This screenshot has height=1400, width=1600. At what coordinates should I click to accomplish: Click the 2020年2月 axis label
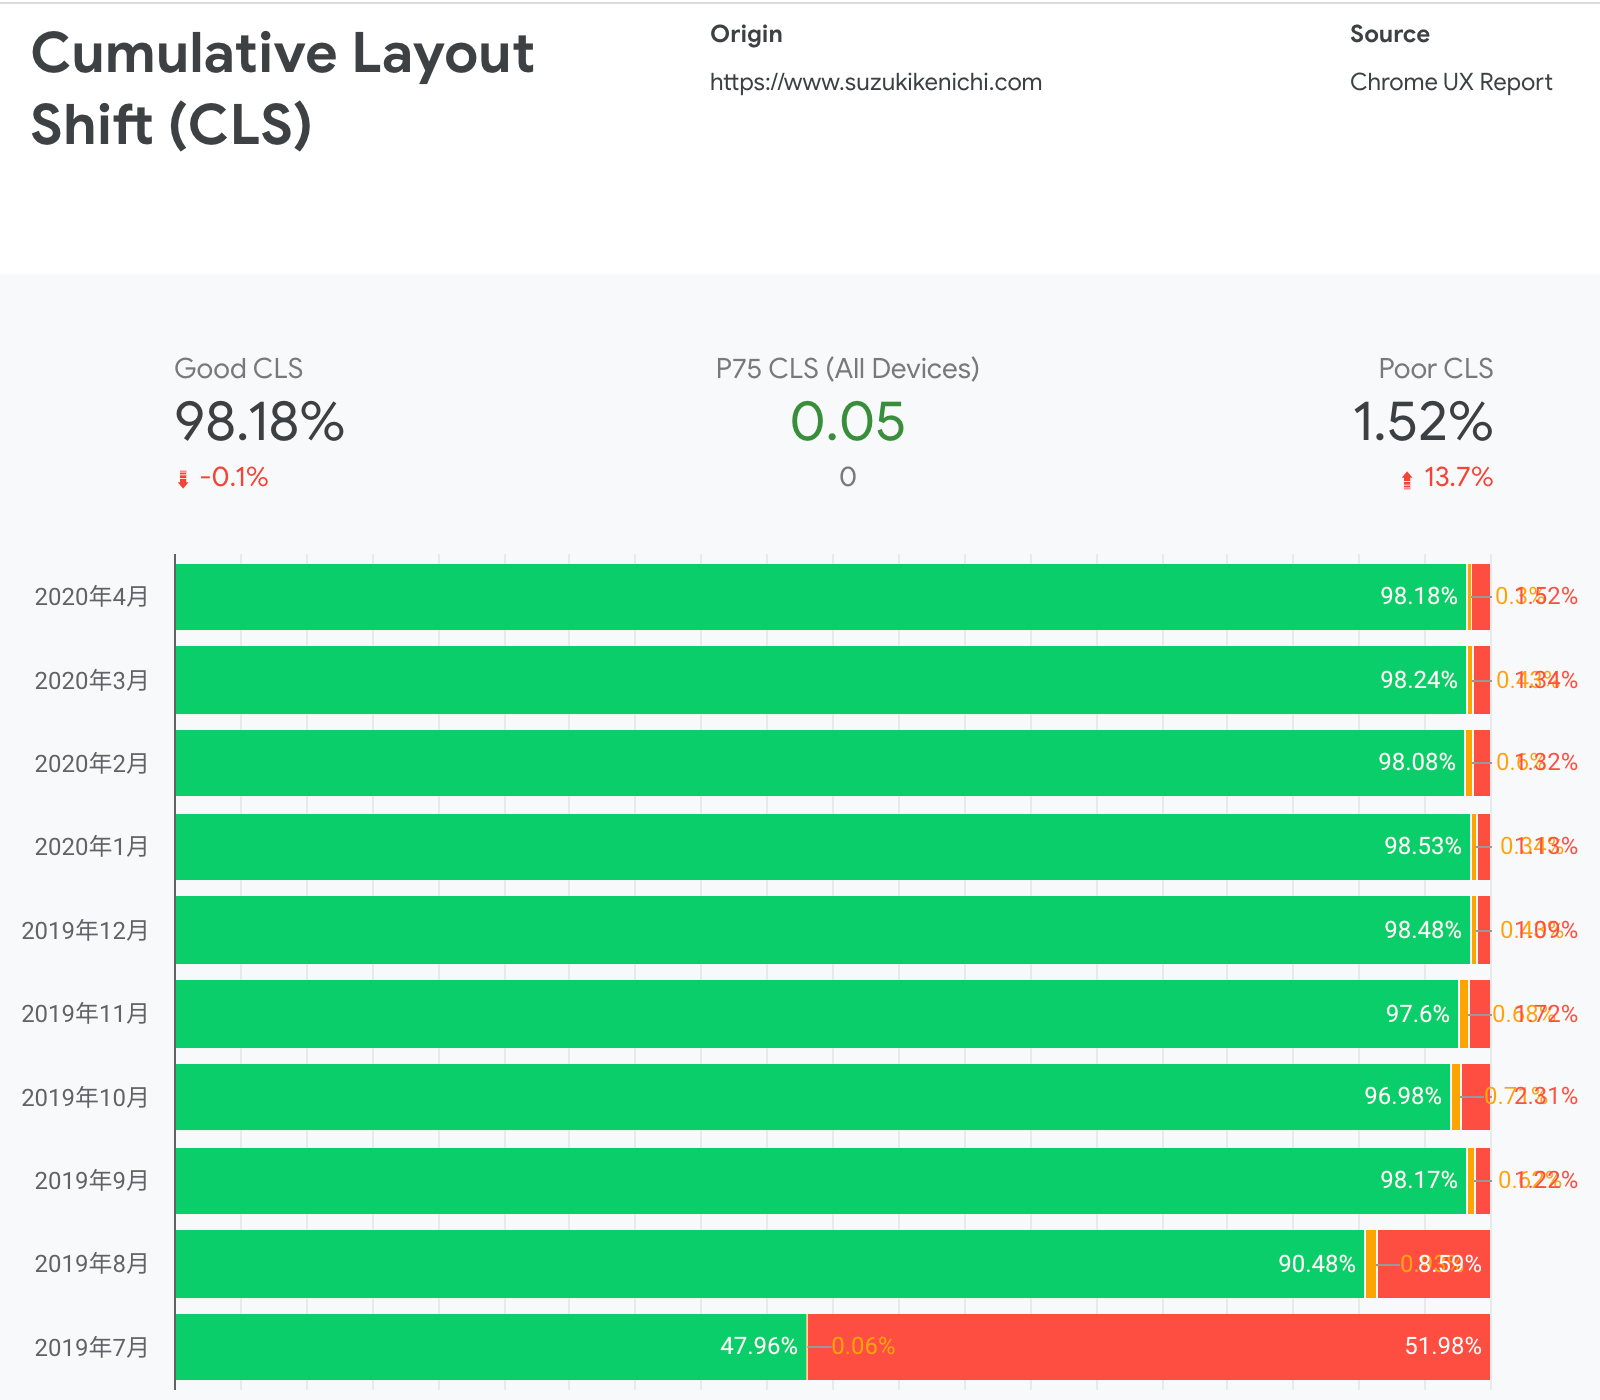(x=91, y=763)
